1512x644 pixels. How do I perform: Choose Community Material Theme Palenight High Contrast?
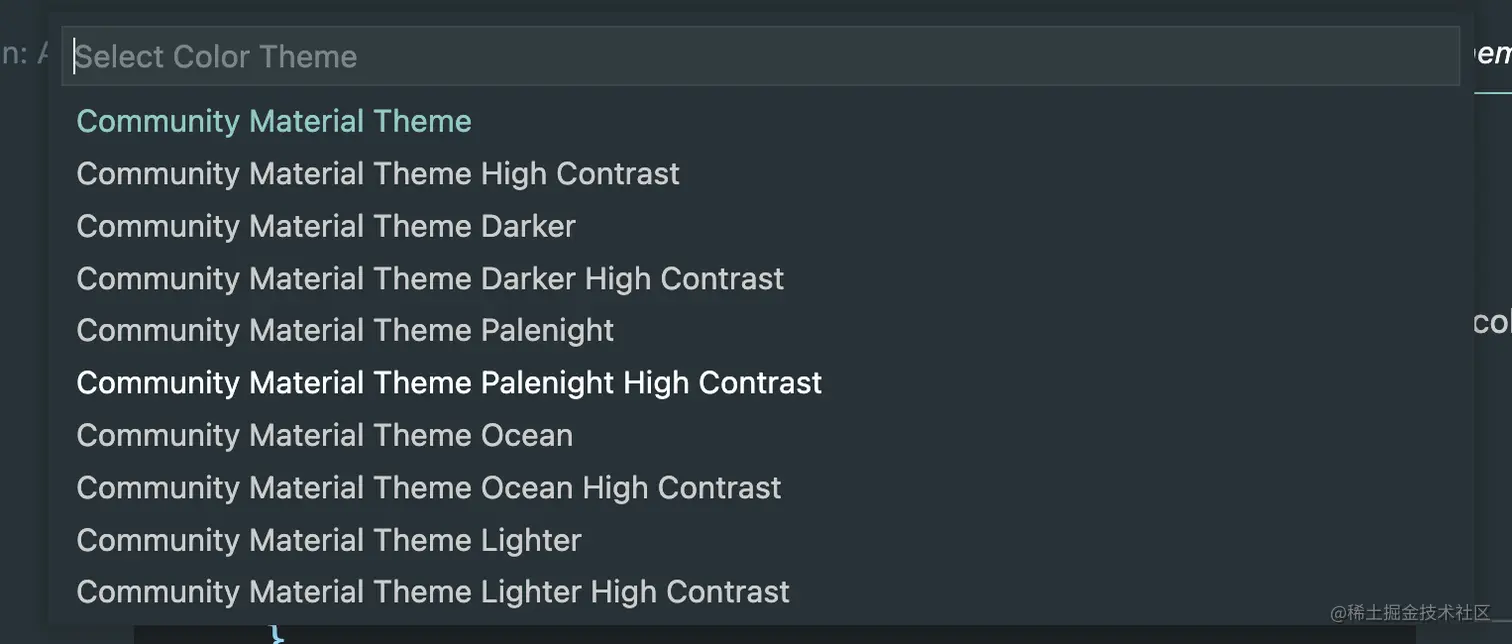point(449,383)
